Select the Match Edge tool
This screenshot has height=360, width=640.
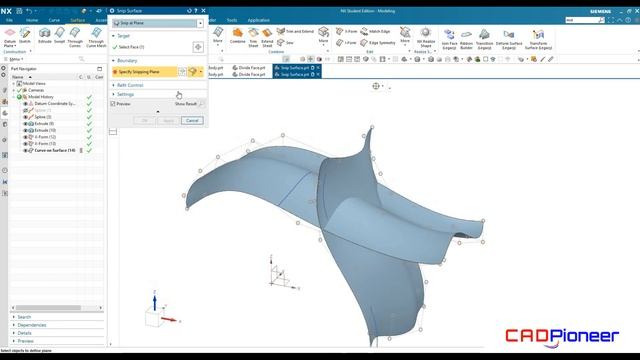(375, 31)
